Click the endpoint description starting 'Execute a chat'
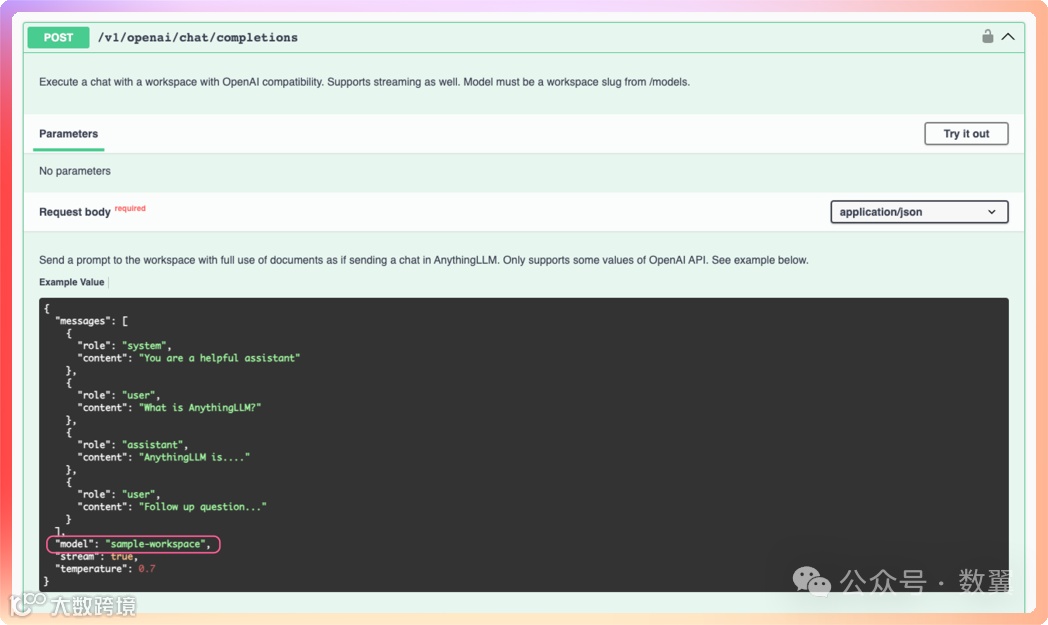This screenshot has width=1048, height=625. click(x=364, y=82)
